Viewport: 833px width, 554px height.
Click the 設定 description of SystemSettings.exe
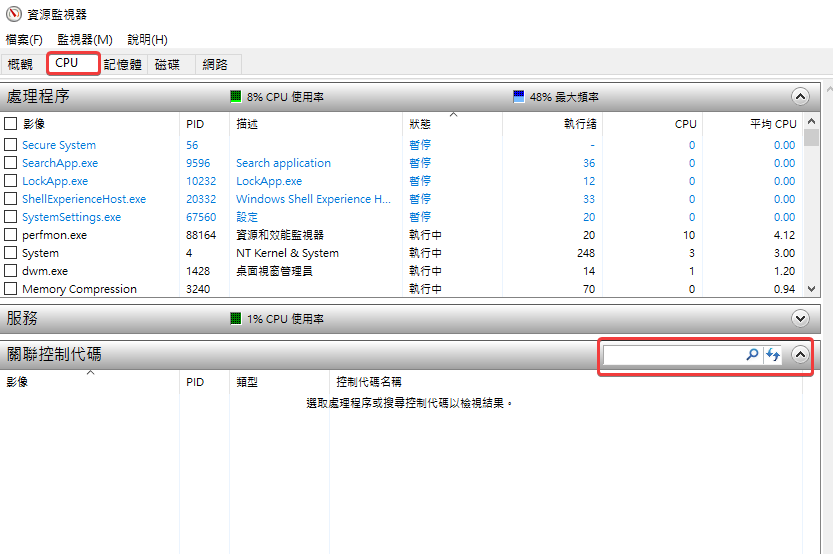(x=247, y=217)
